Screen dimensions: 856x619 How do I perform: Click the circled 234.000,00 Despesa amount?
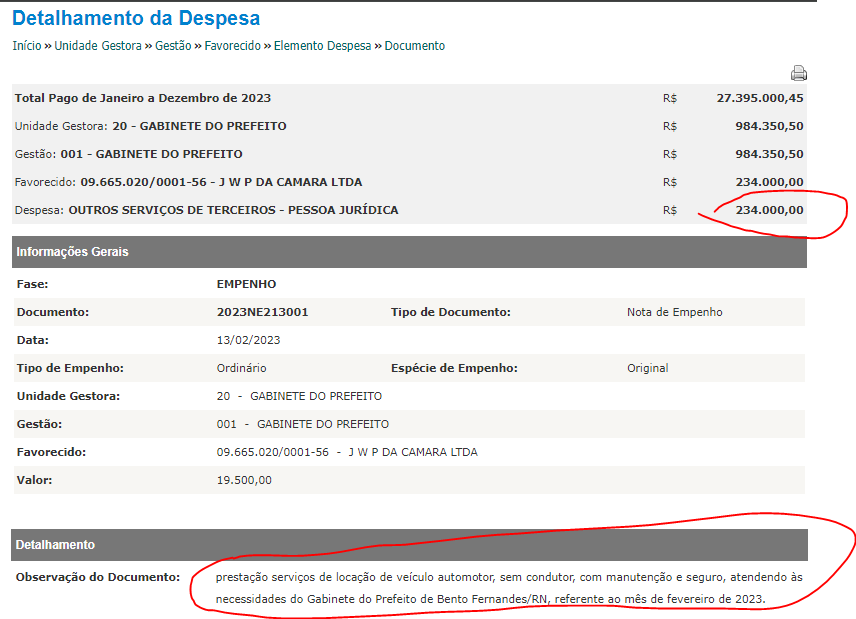pos(769,210)
